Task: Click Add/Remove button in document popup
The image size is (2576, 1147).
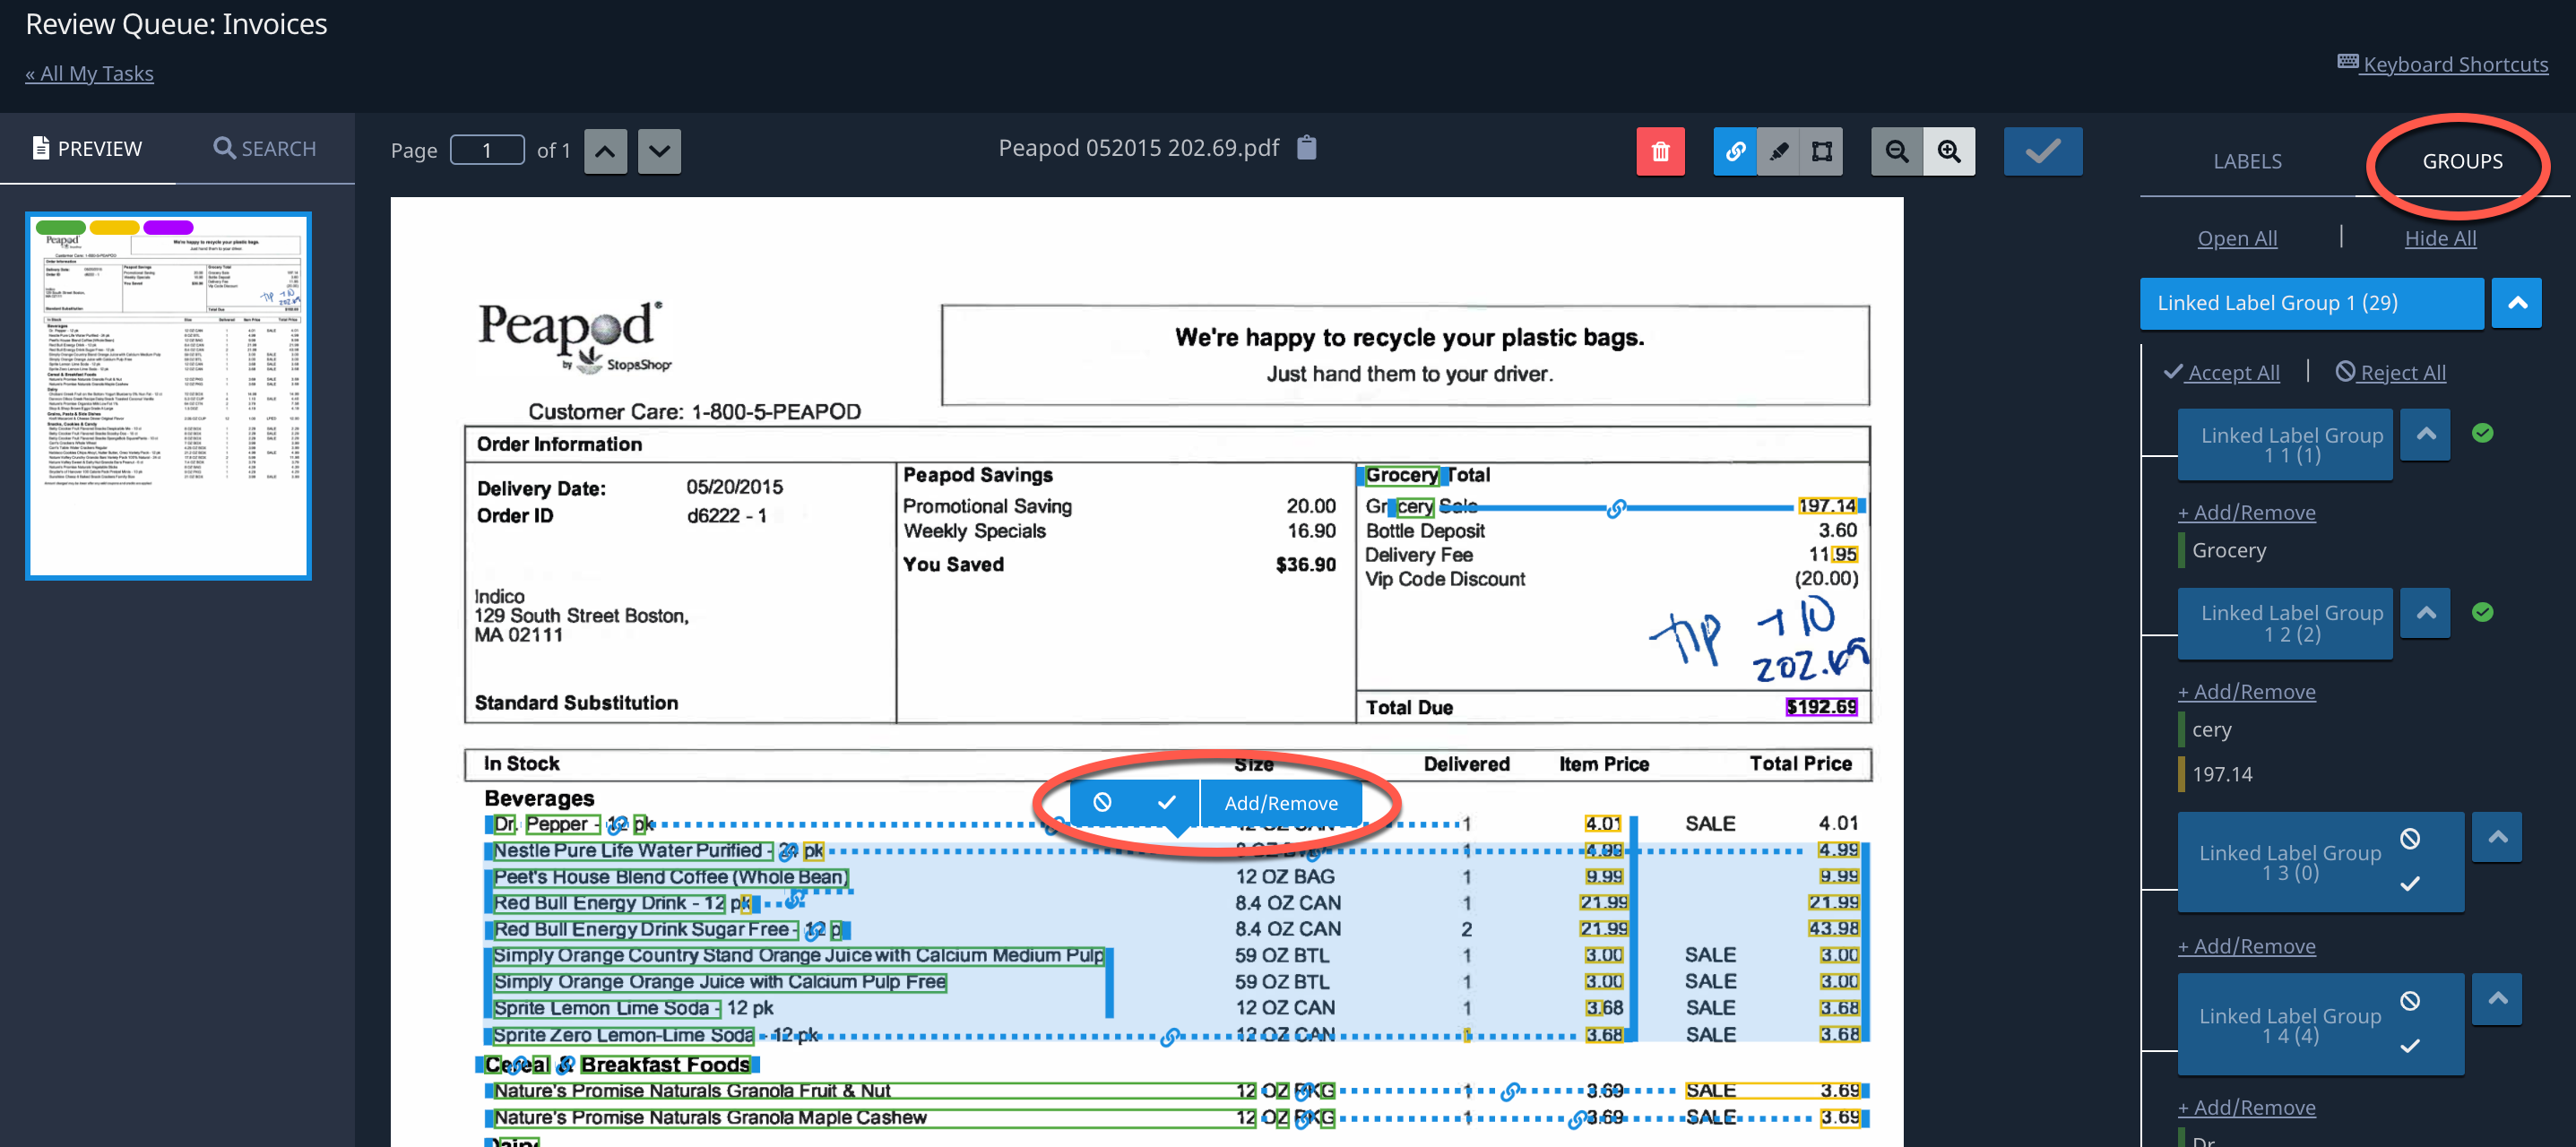Action: pos(1281,802)
